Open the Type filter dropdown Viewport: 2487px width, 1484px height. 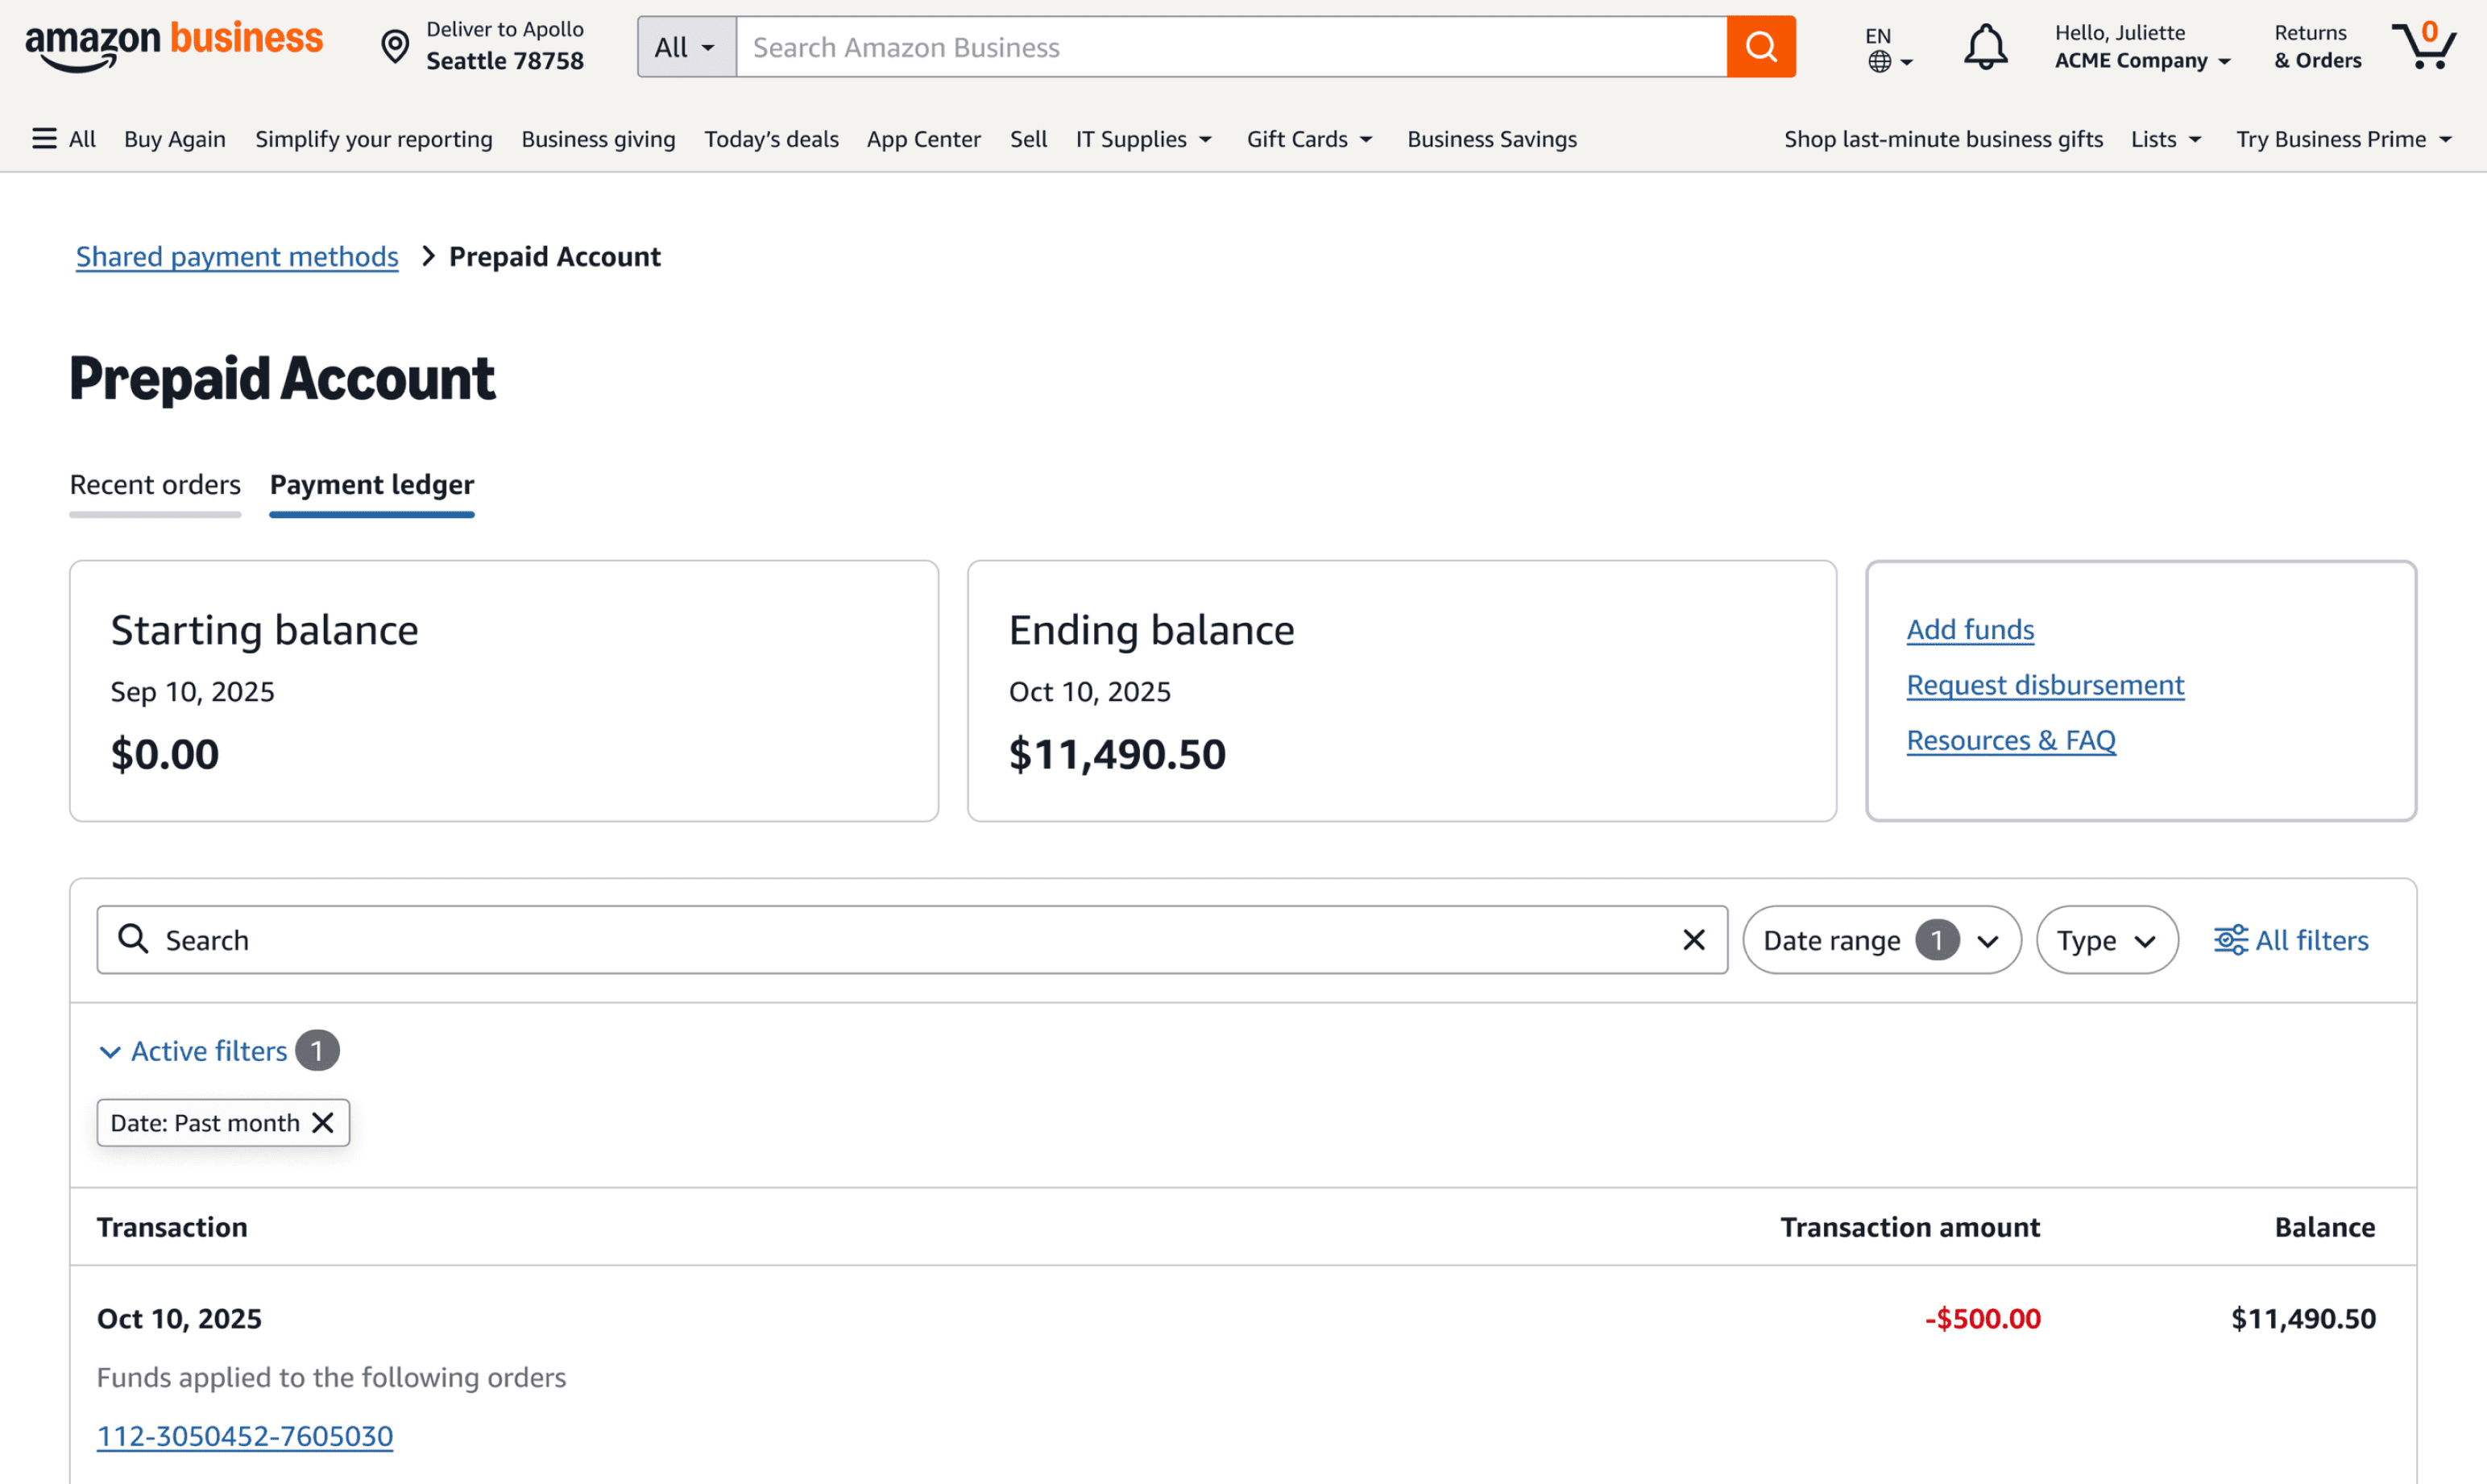click(2106, 940)
